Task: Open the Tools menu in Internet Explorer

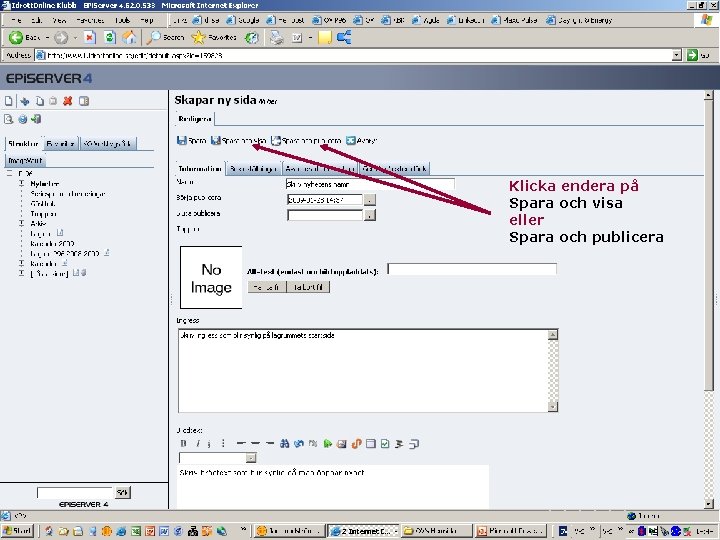Action: [123, 20]
